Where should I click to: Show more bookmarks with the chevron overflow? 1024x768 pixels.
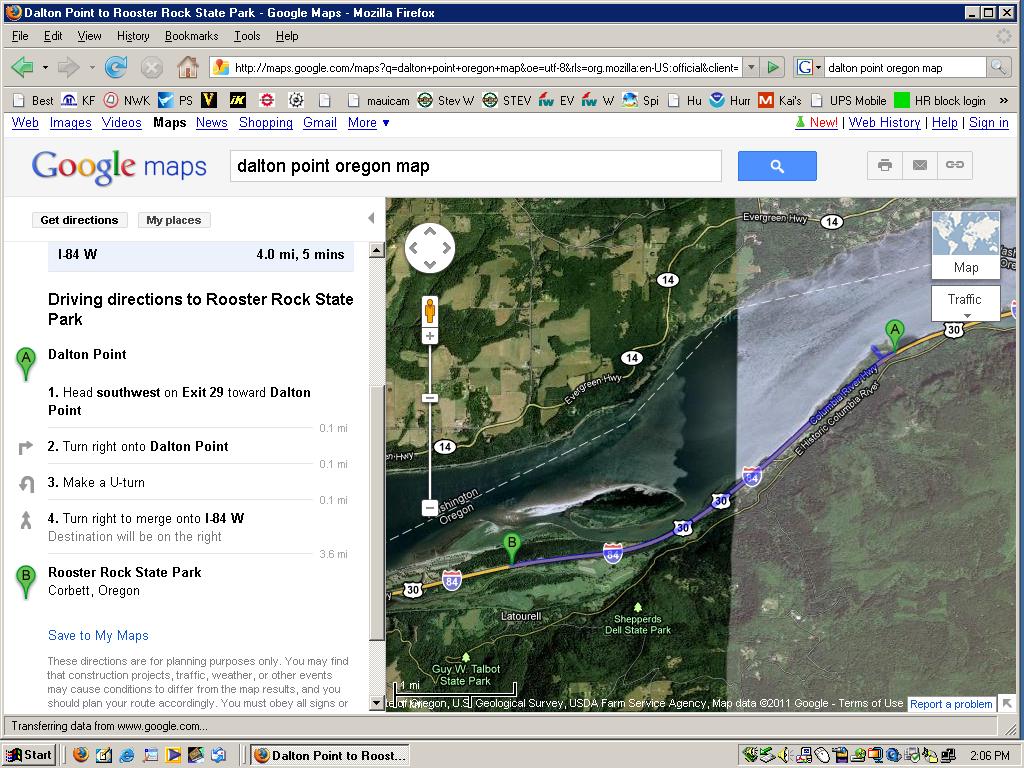tap(1004, 101)
